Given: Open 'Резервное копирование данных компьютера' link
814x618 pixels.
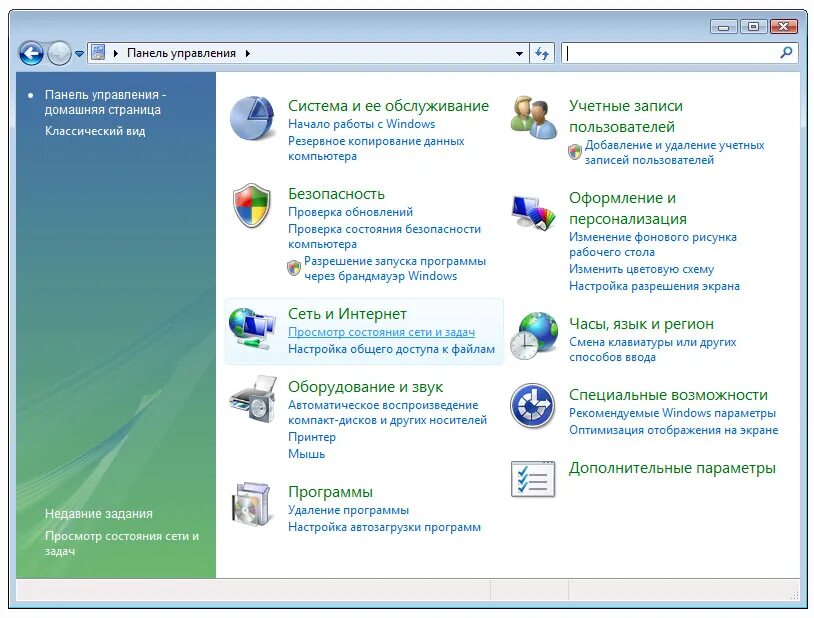Looking at the screenshot, I should point(376,149).
